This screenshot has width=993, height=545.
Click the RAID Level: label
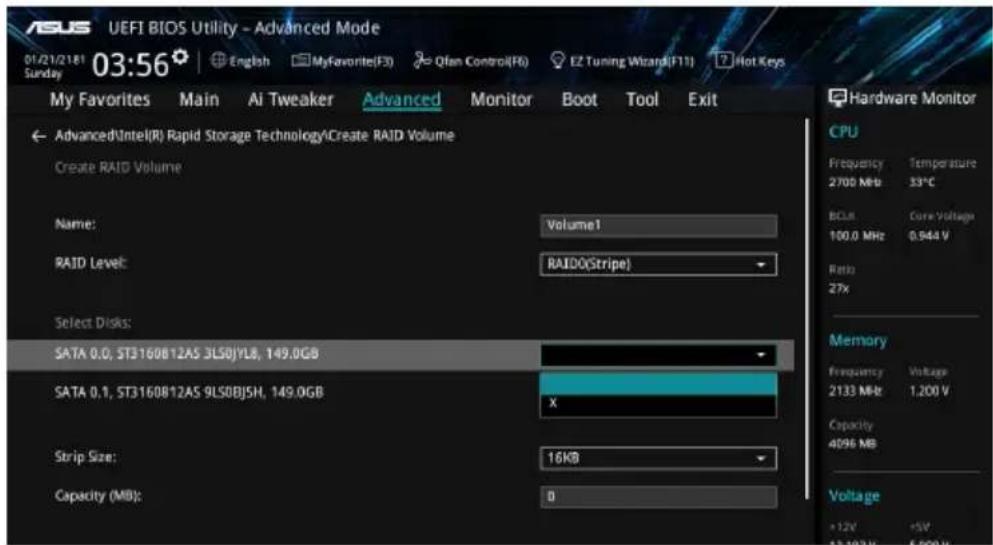click(91, 264)
